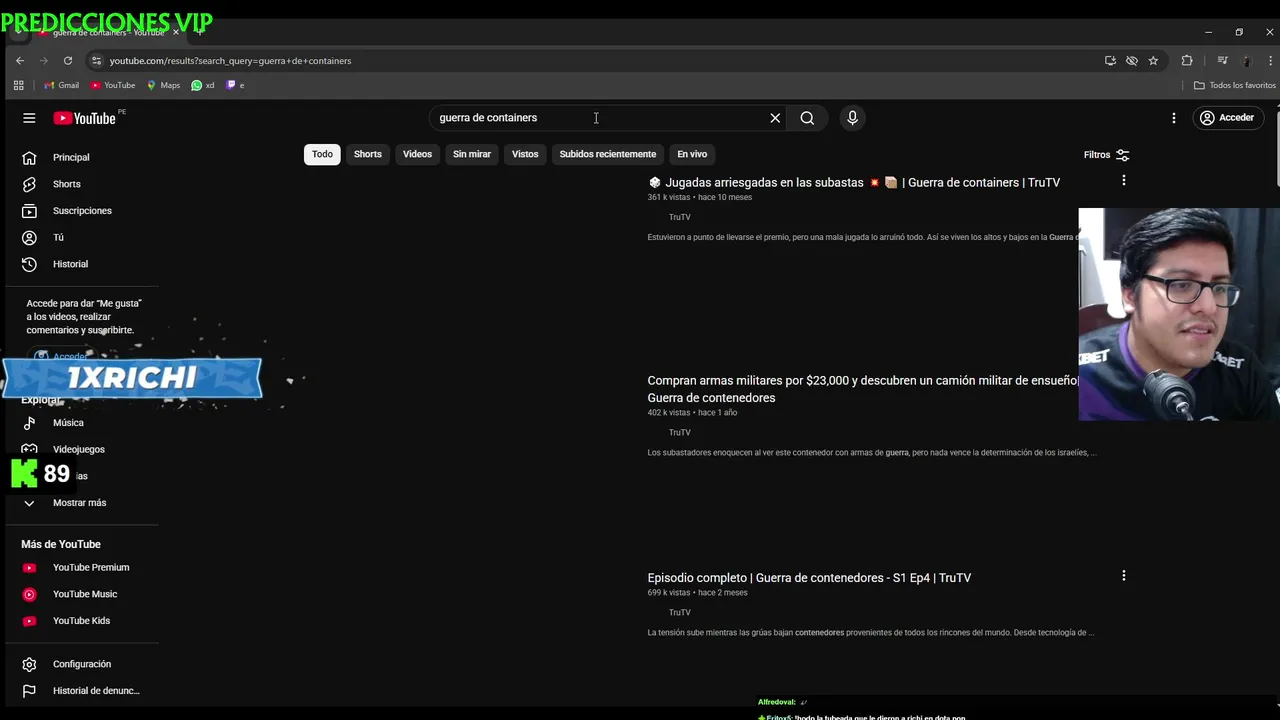Click the text 361 k vistas hace 10 meses
Image resolution: width=1280 pixels, height=720 pixels.
tap(700, 198)
